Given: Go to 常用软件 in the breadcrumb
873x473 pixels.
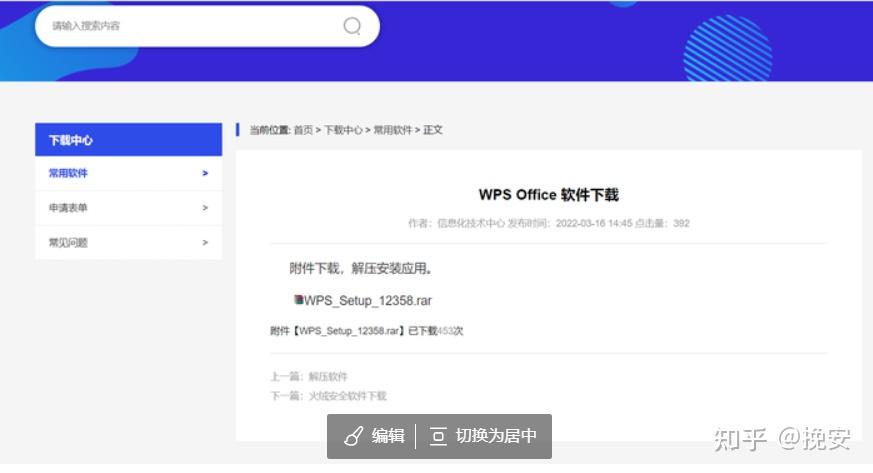Looking at the screenshot, I should (392, 130).
